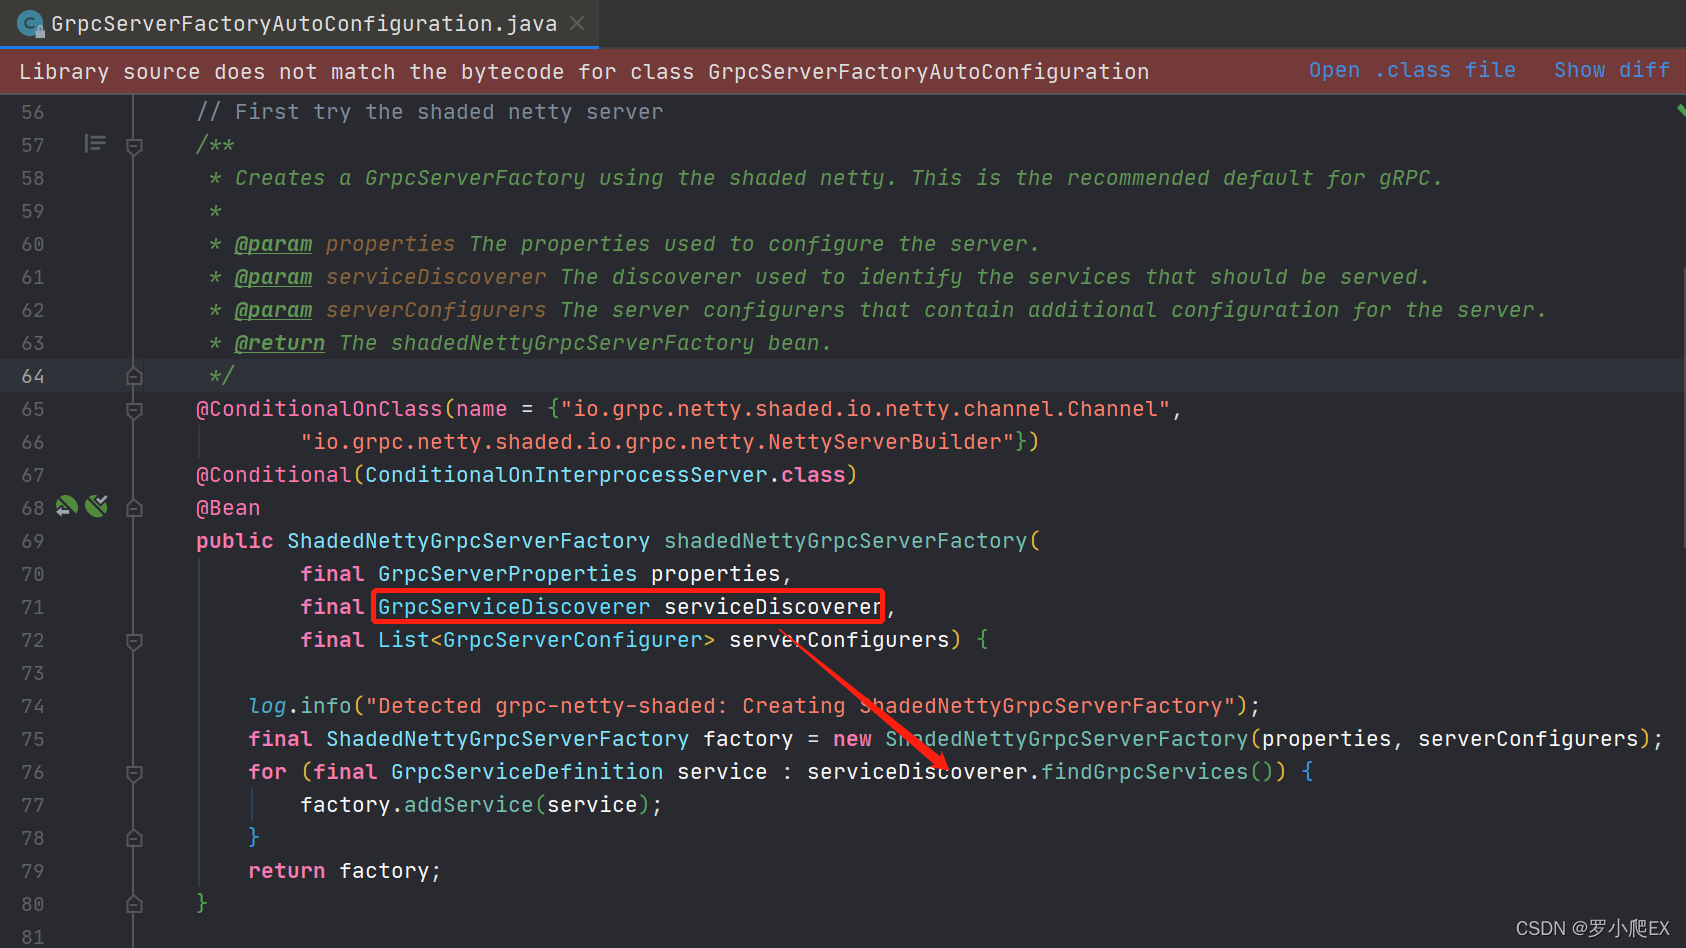This screenshot has height=948, width=1686.
Task: Click the fold-end marker beside line 64
Action: pyautogui.click(x=135, y=375)
